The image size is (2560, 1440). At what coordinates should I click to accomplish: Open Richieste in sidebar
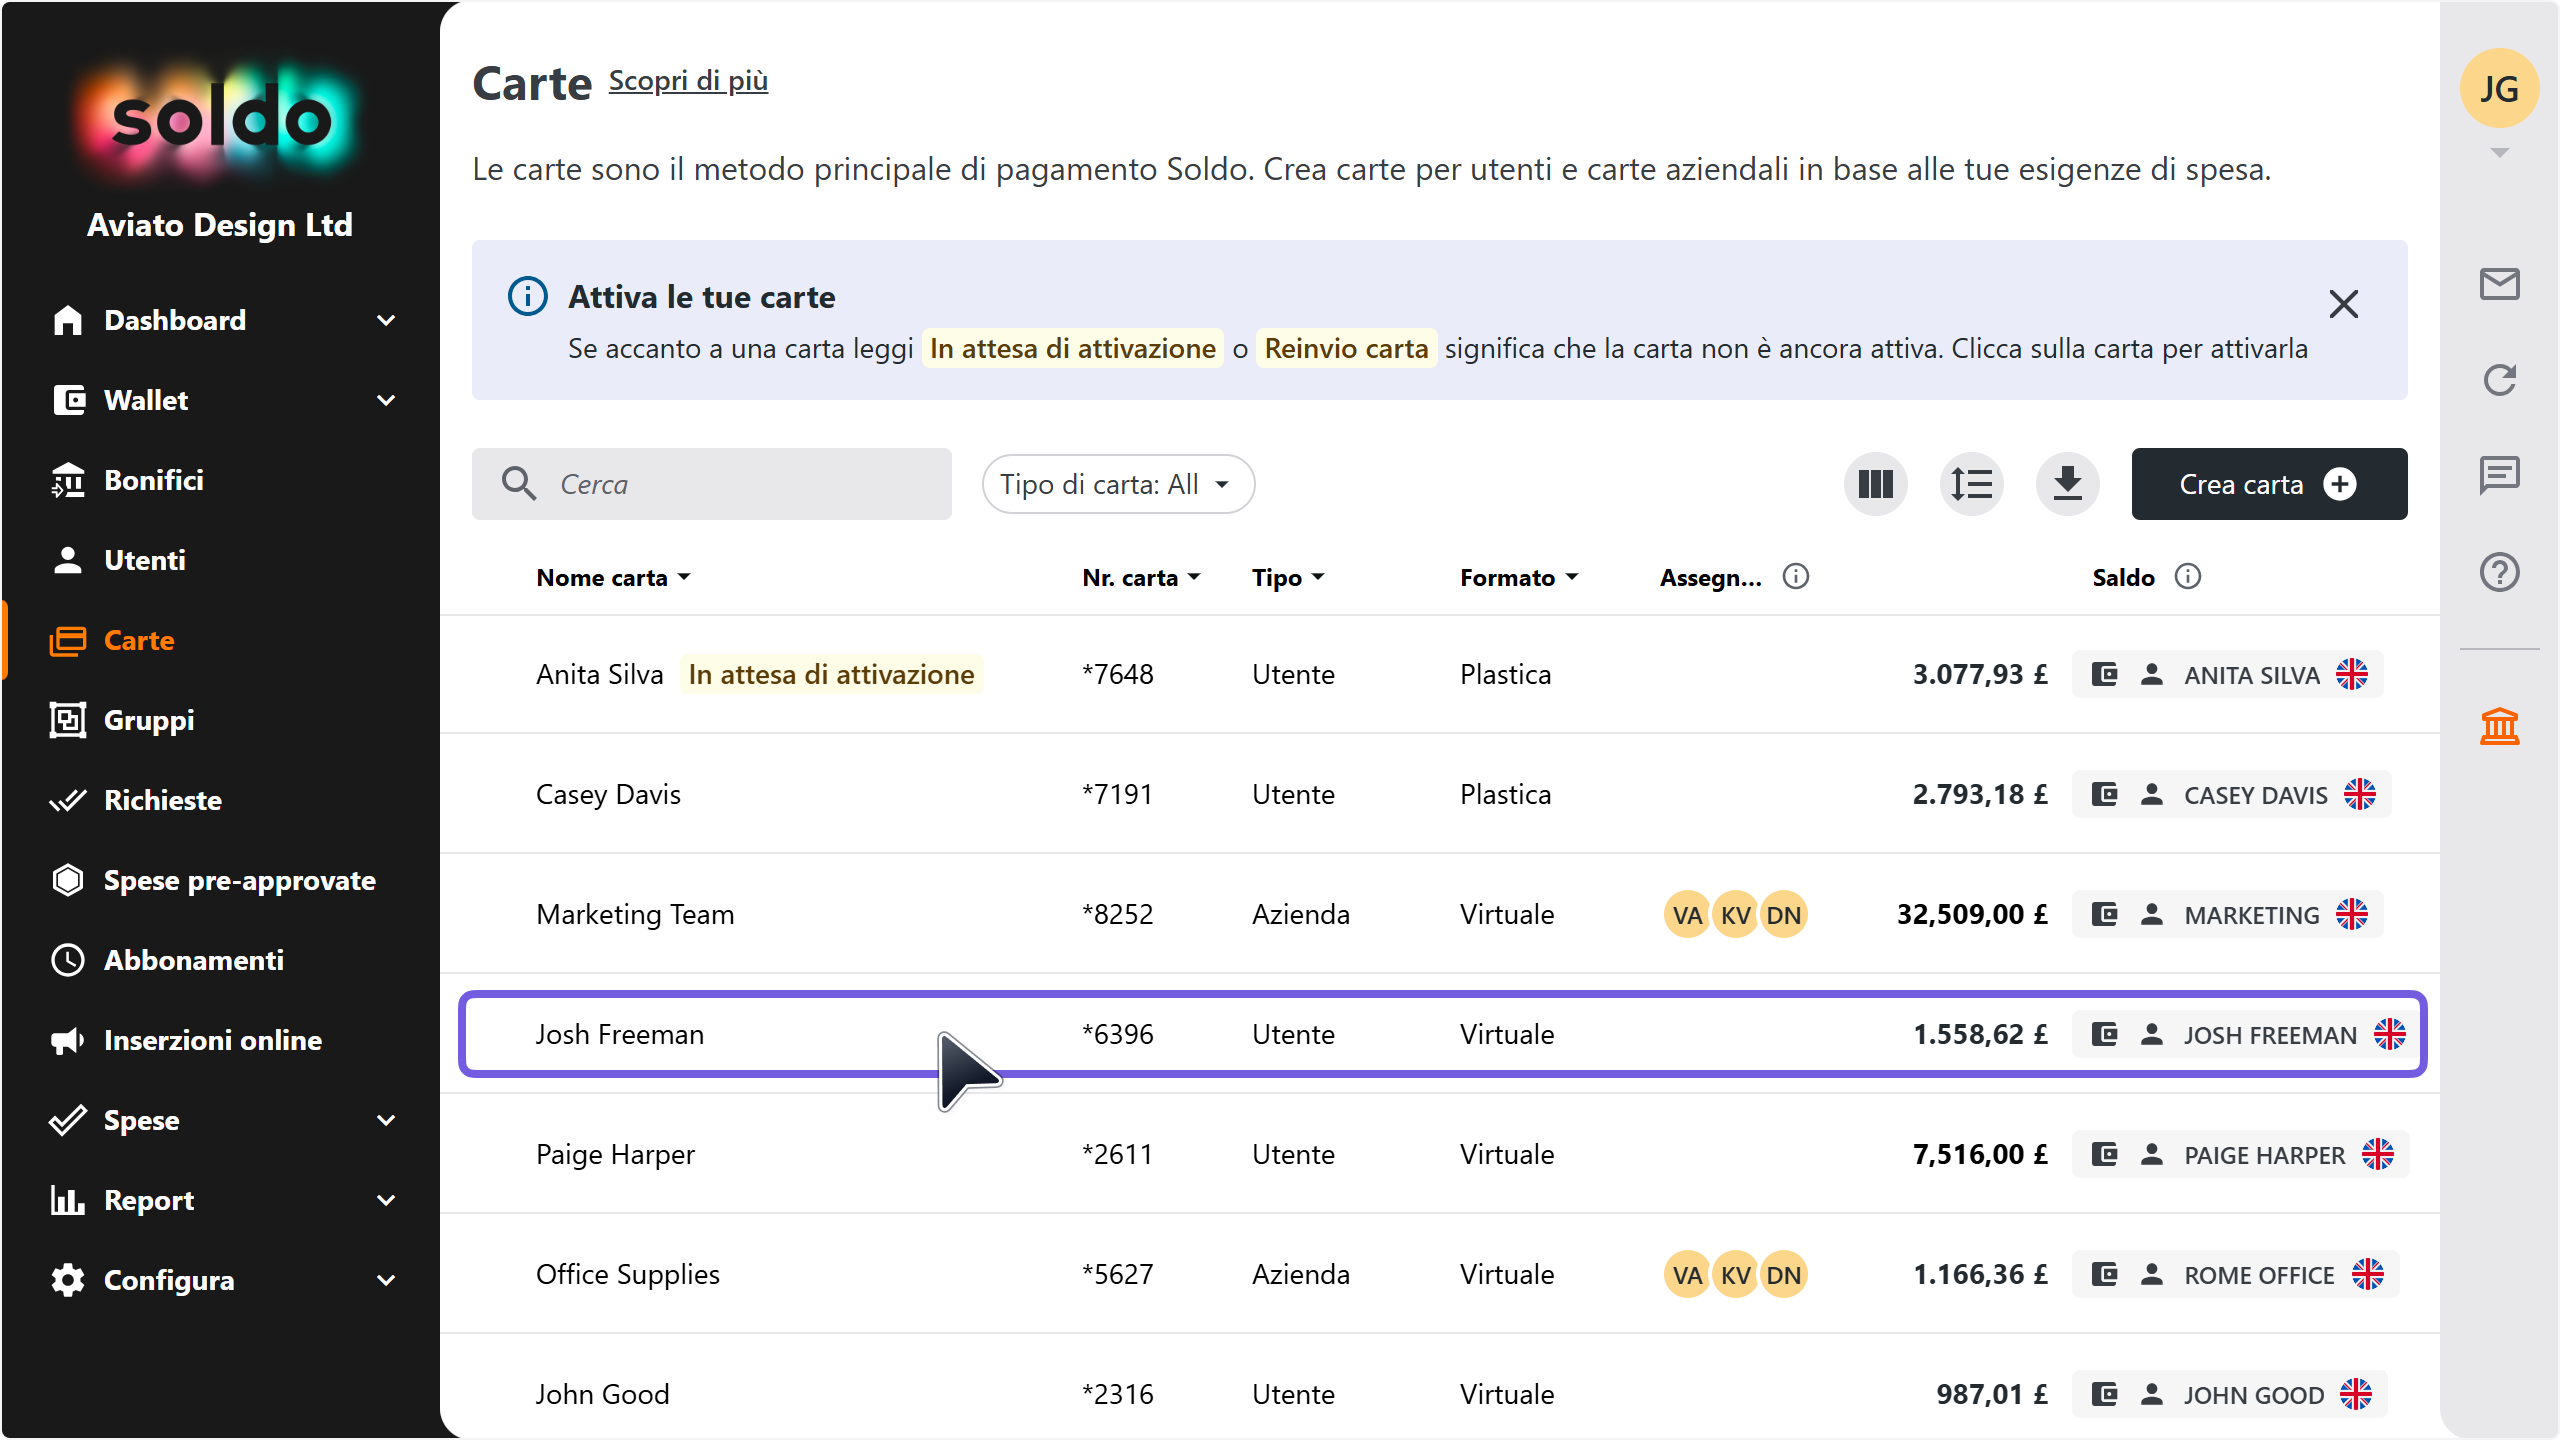click(x=163, y=801)
